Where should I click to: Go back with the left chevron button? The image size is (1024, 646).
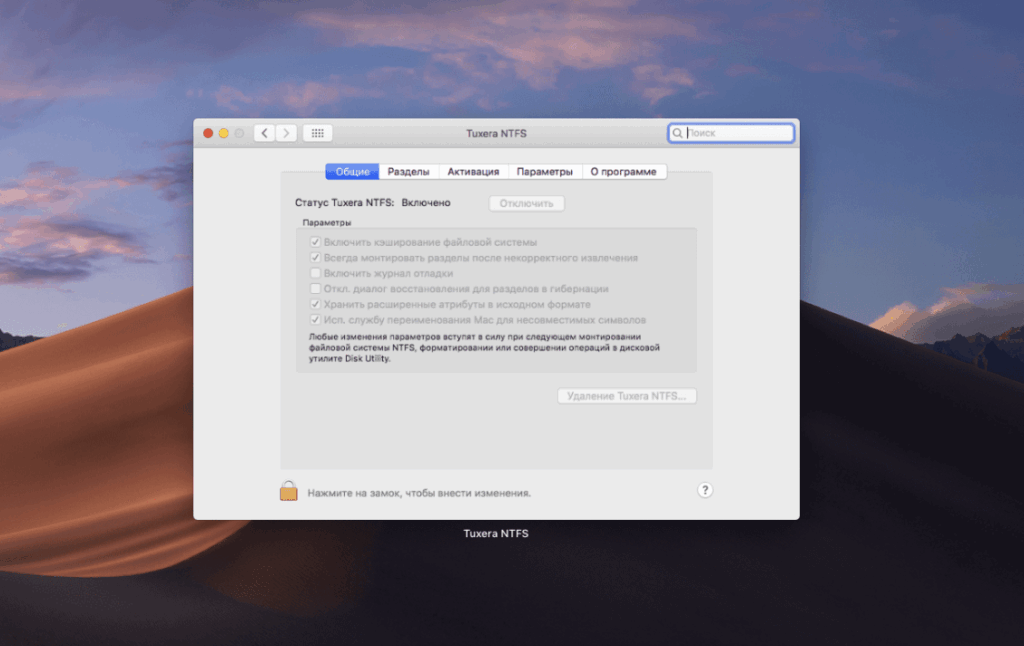[264, 133]
